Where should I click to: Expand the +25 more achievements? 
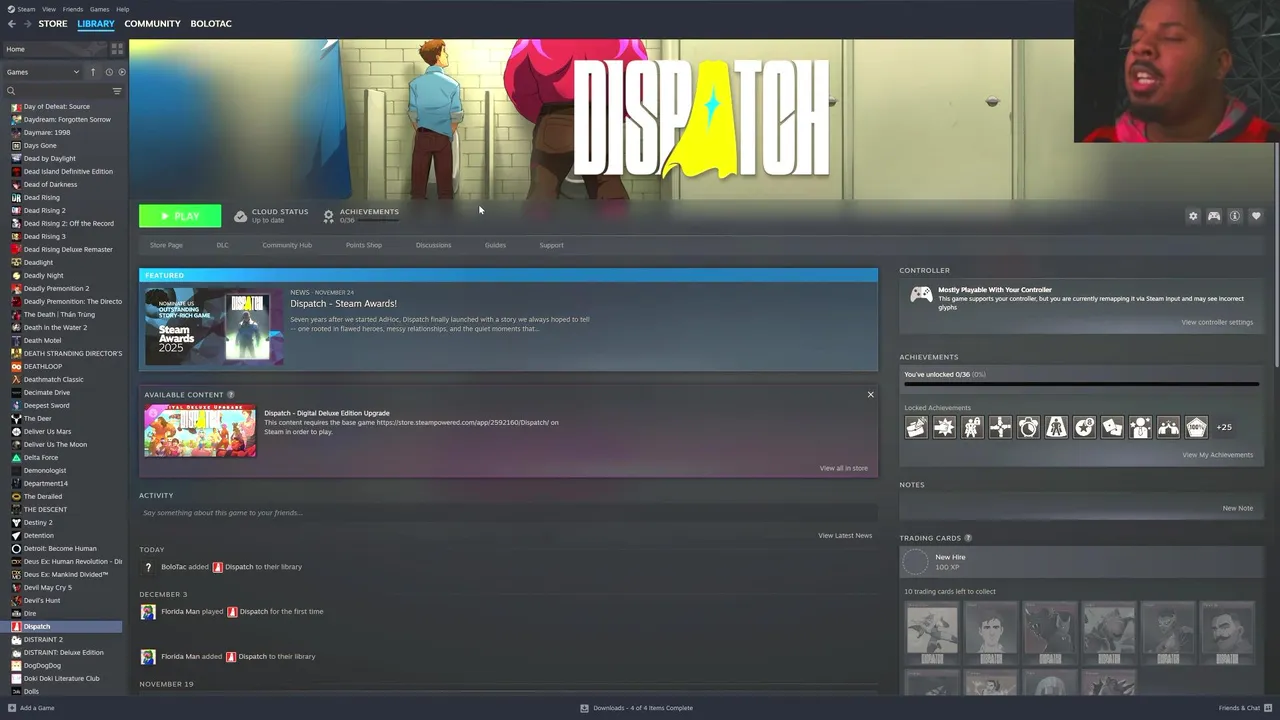[1224, 427]
